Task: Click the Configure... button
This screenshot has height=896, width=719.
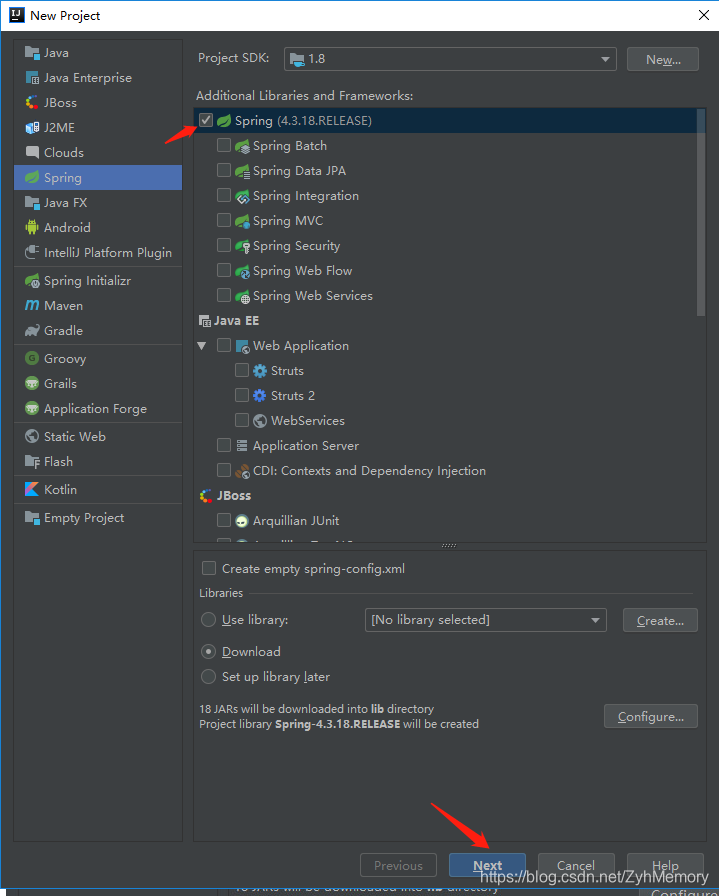Action: [x=650, y=717]
